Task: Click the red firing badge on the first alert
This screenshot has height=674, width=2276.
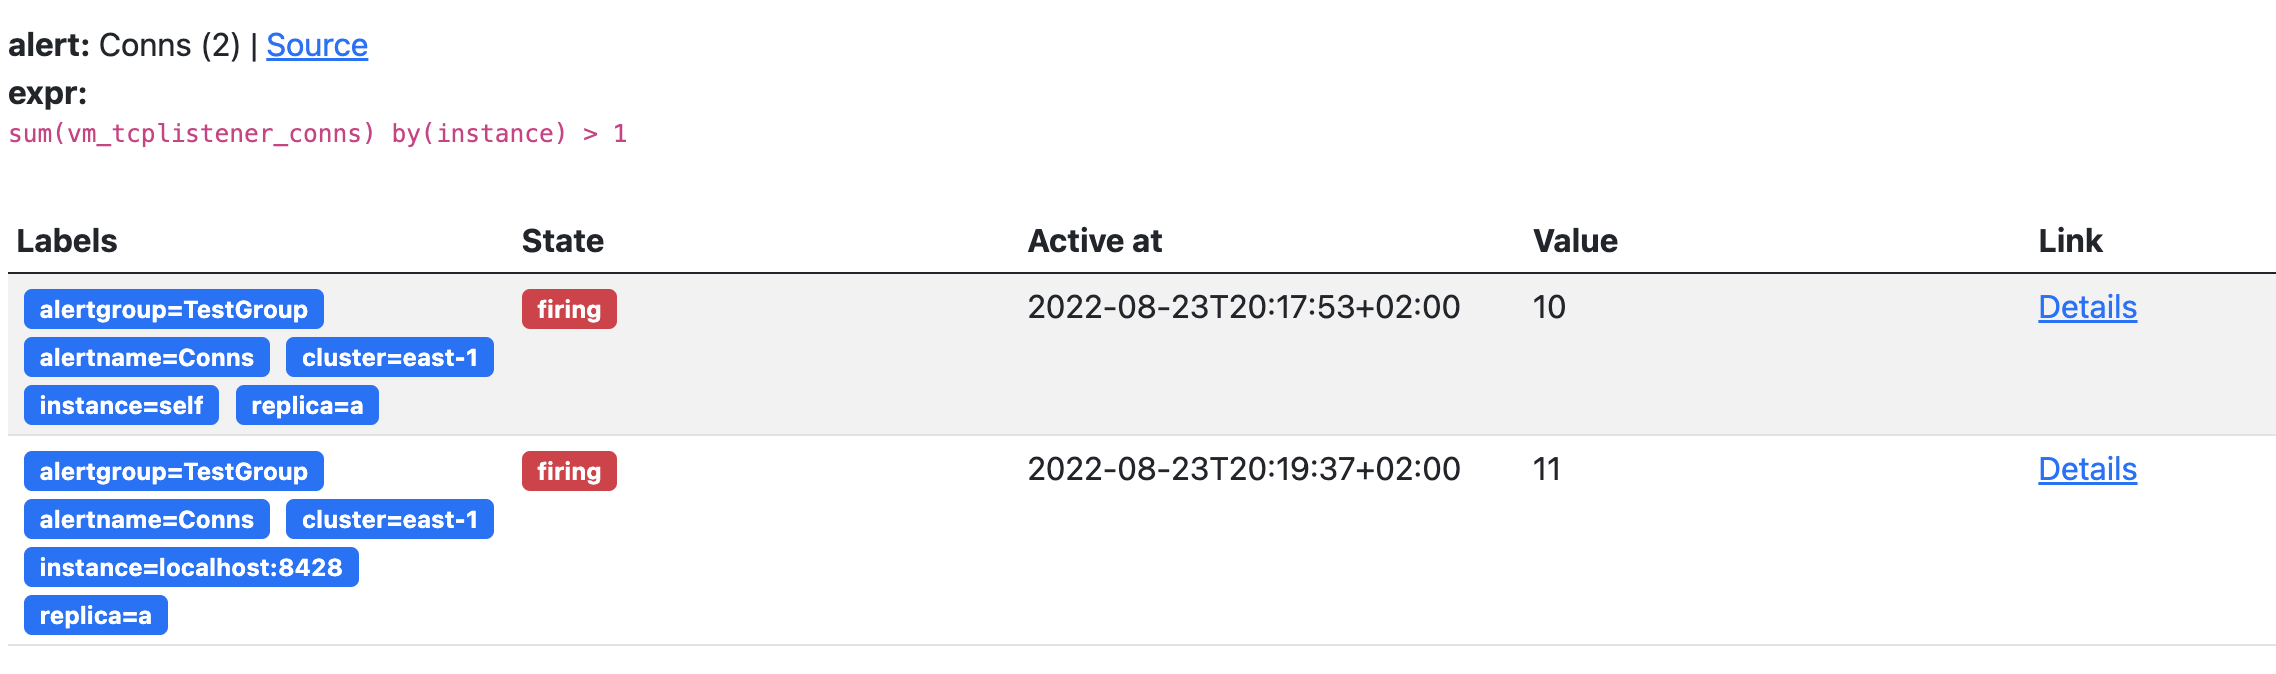Action: (568, 309)
